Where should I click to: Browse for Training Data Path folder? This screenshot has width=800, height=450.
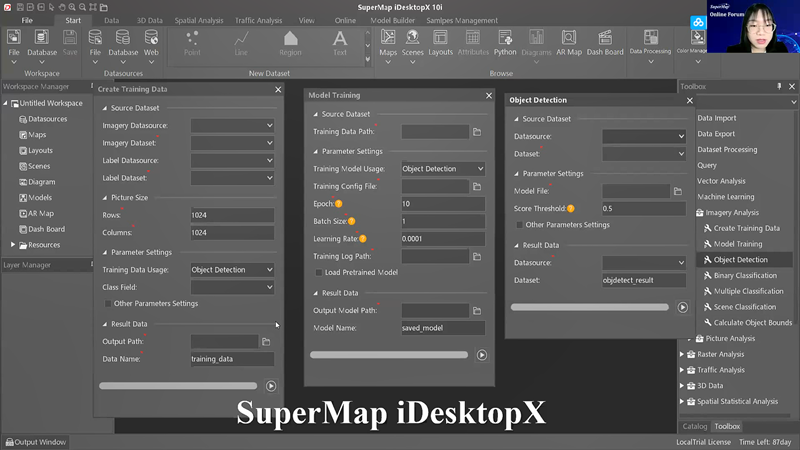coord(477,132)
